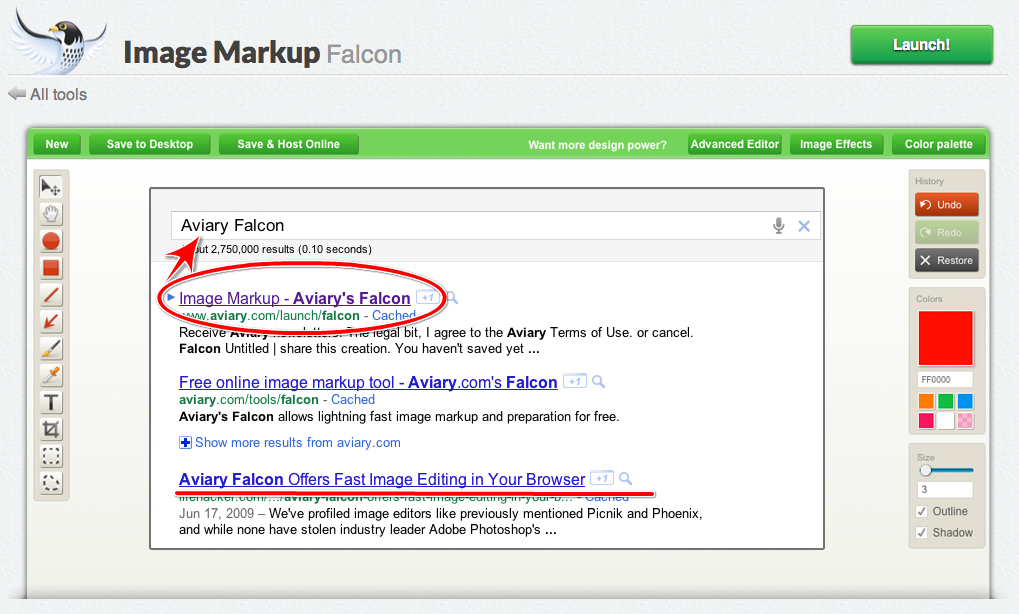Select the hand pan tool
This screenshot has width=1019, height=614.
click(51, 214)
